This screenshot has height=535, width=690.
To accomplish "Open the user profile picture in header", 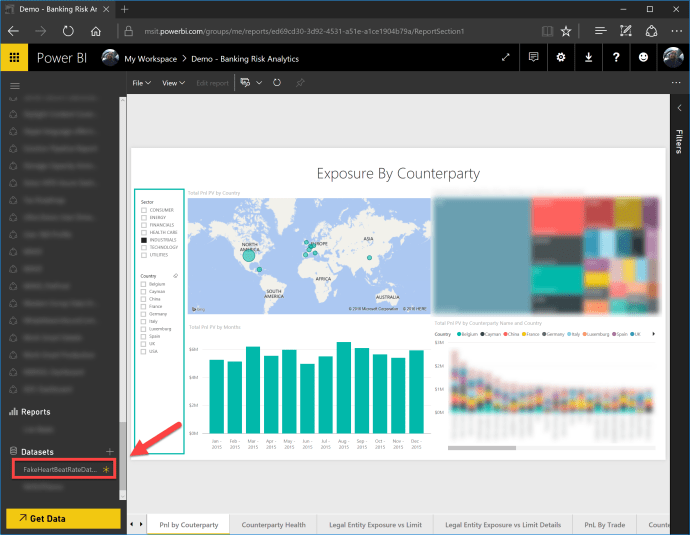I will 673,57.
